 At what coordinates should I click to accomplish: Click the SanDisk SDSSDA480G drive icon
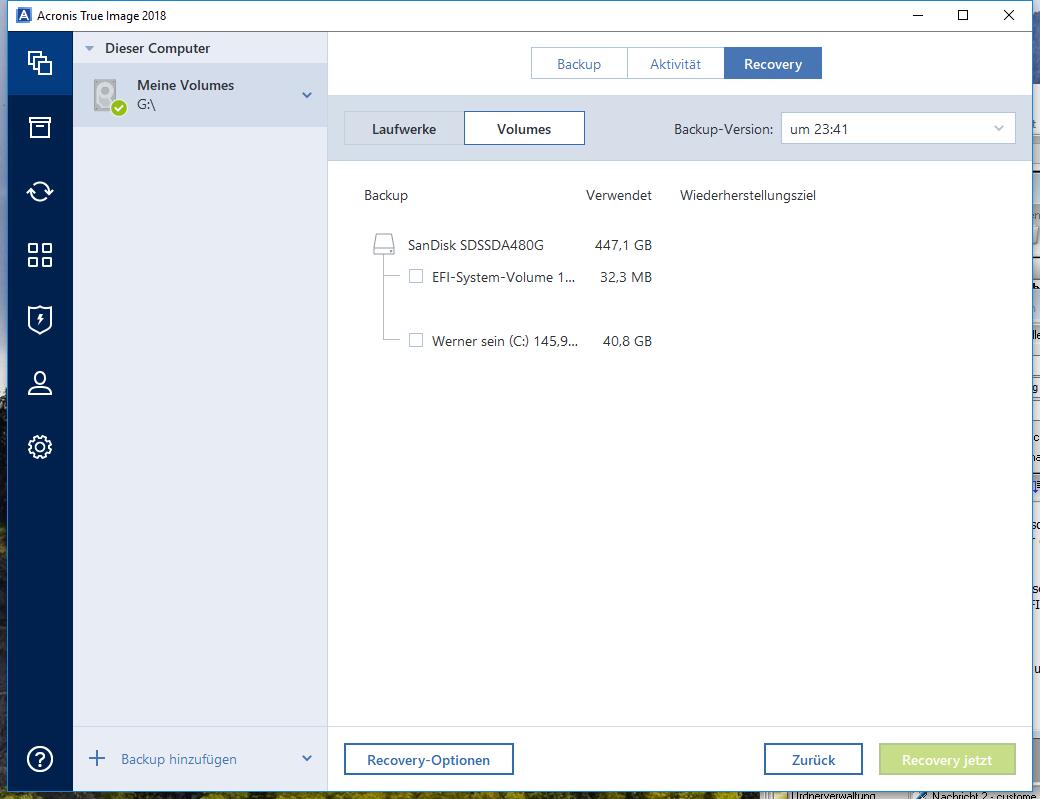click(x=384, y=244)
